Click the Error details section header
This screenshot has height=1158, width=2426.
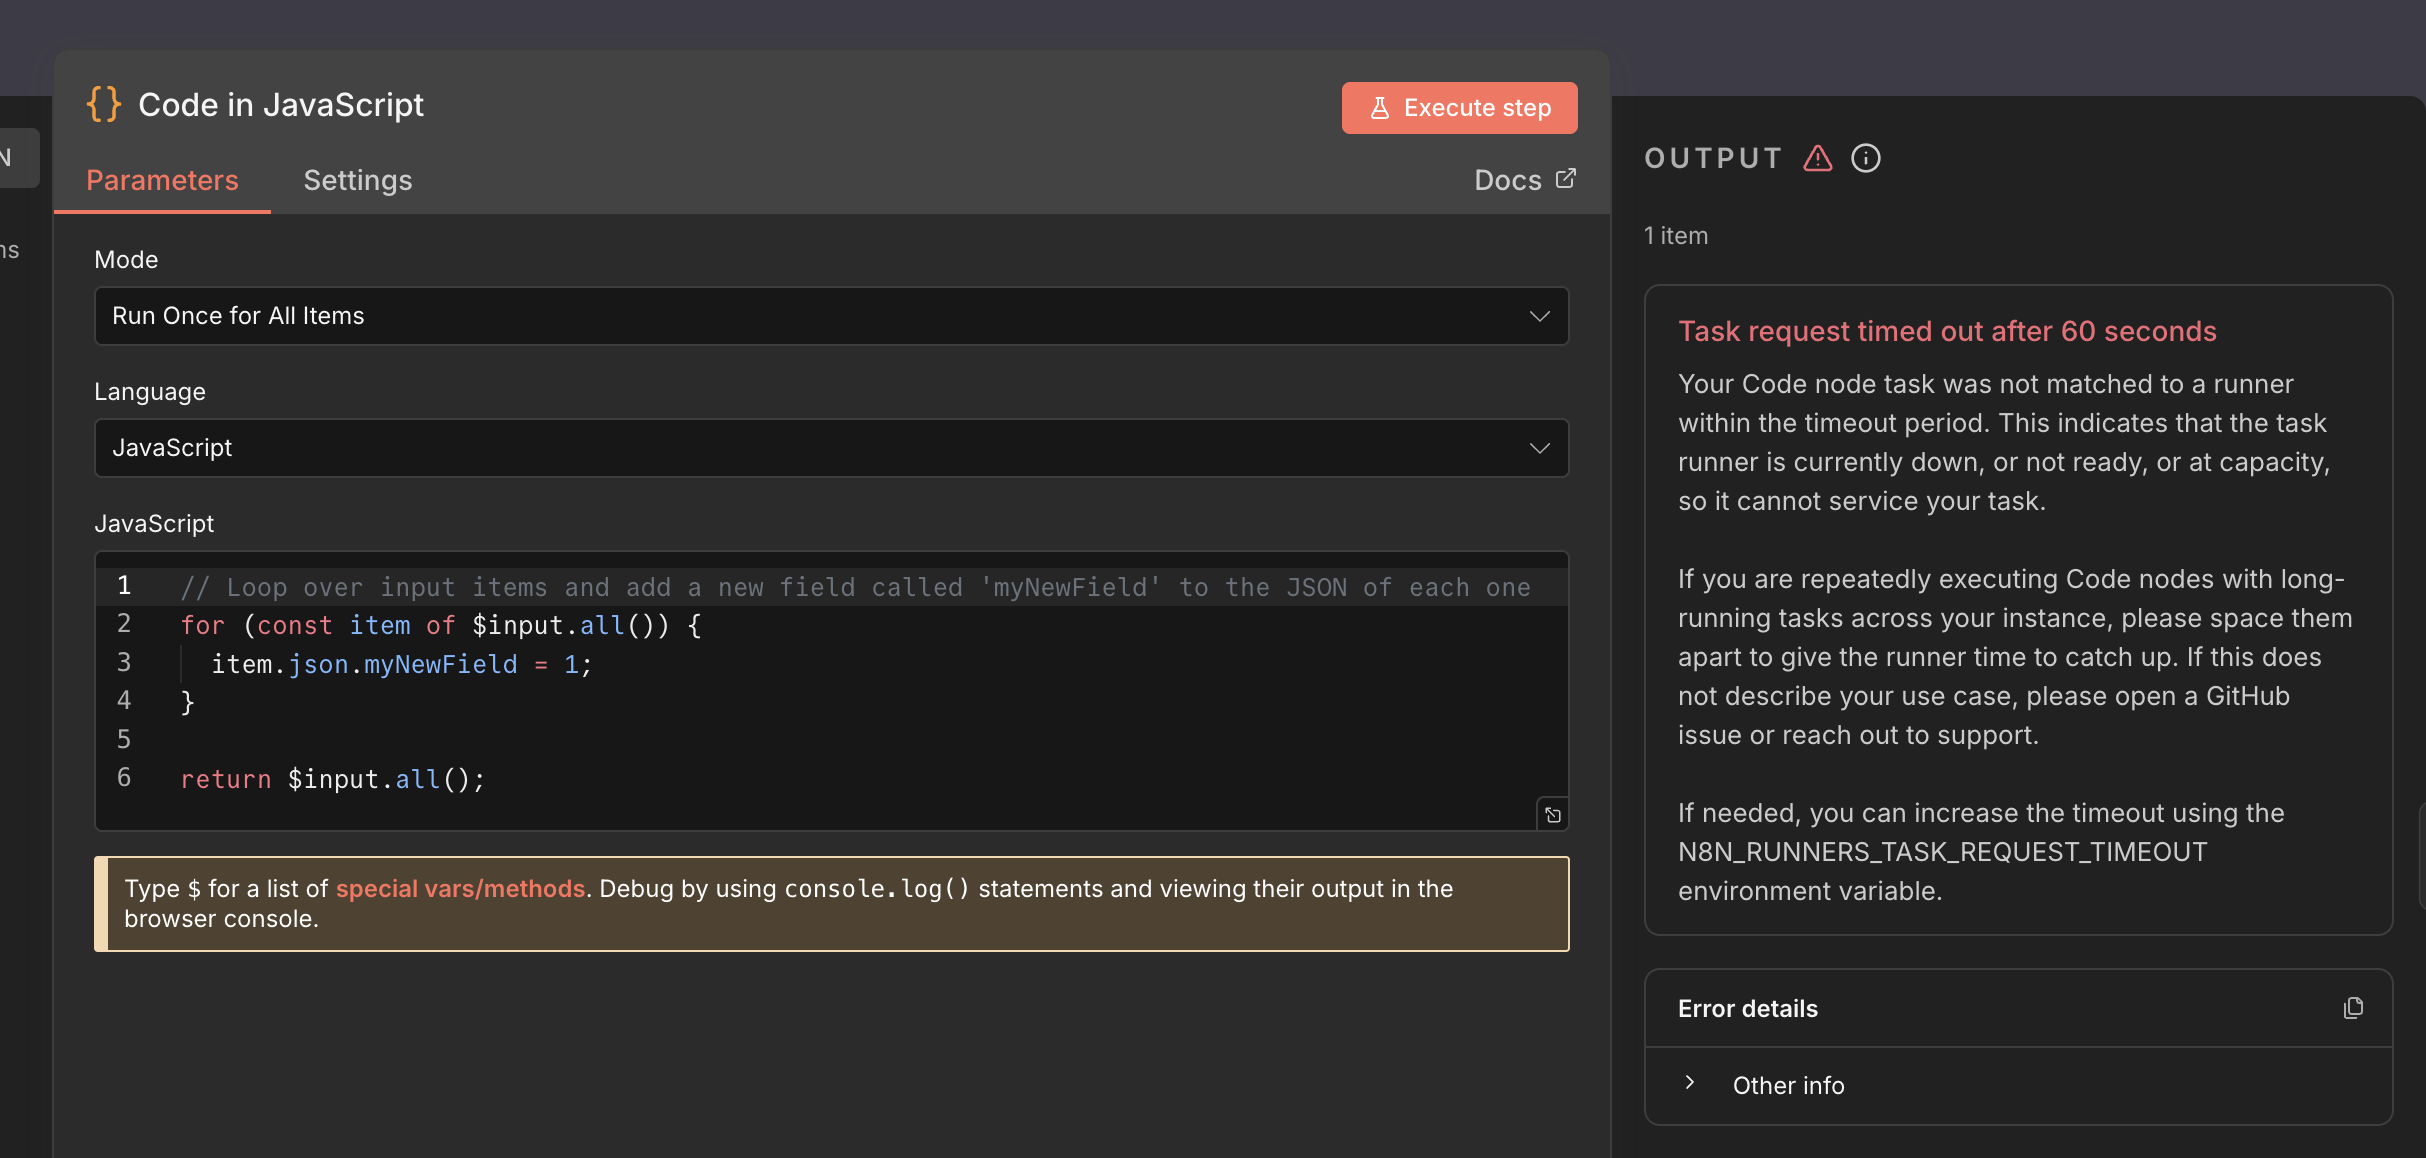click(x=1748, y=1008)
